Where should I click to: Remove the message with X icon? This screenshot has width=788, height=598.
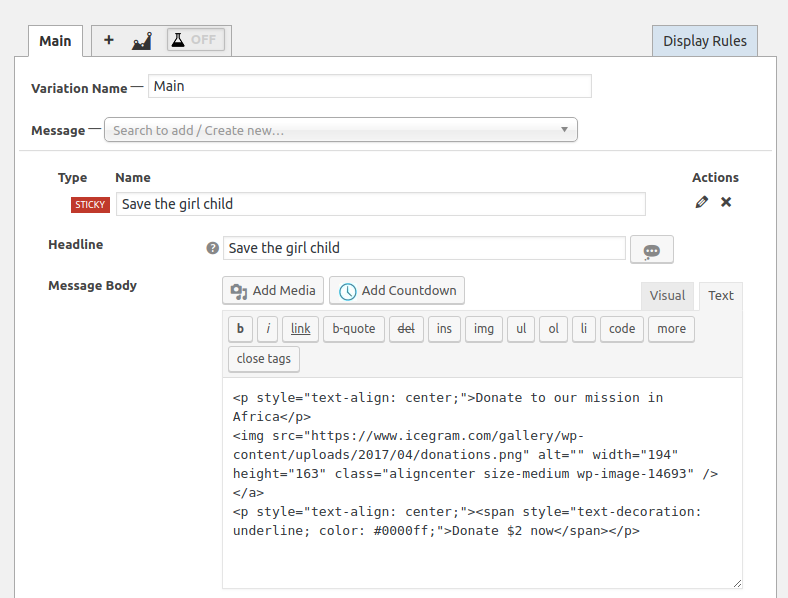[x=726, y=202]
